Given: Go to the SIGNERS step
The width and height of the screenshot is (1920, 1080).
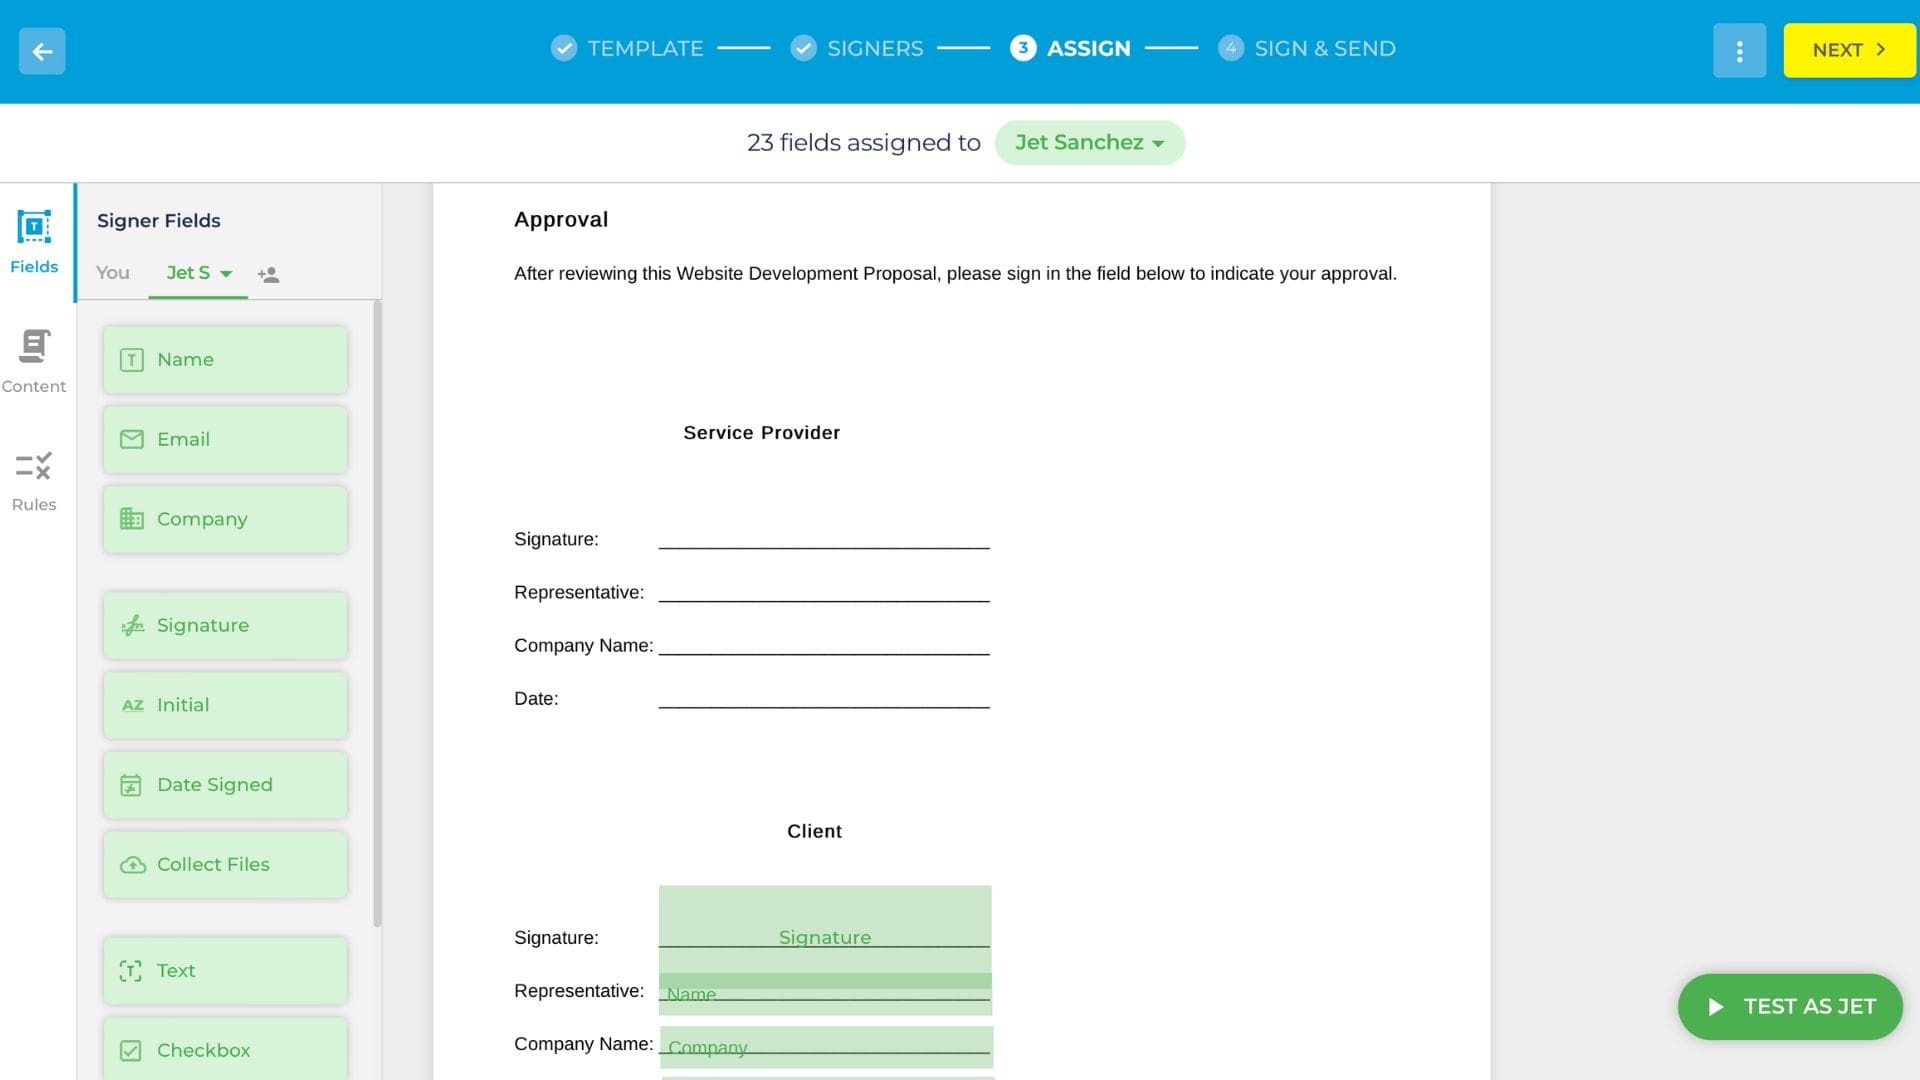Looking at the screenshot, I should coord(856,48).
